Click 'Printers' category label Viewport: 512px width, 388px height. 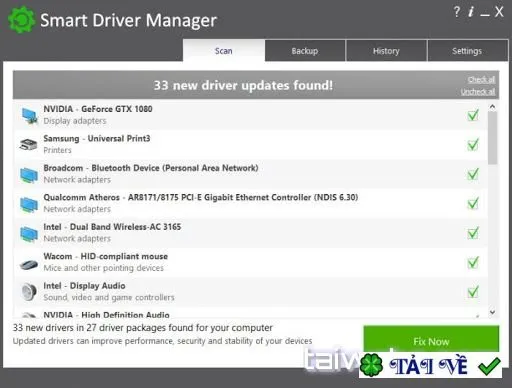57,150
